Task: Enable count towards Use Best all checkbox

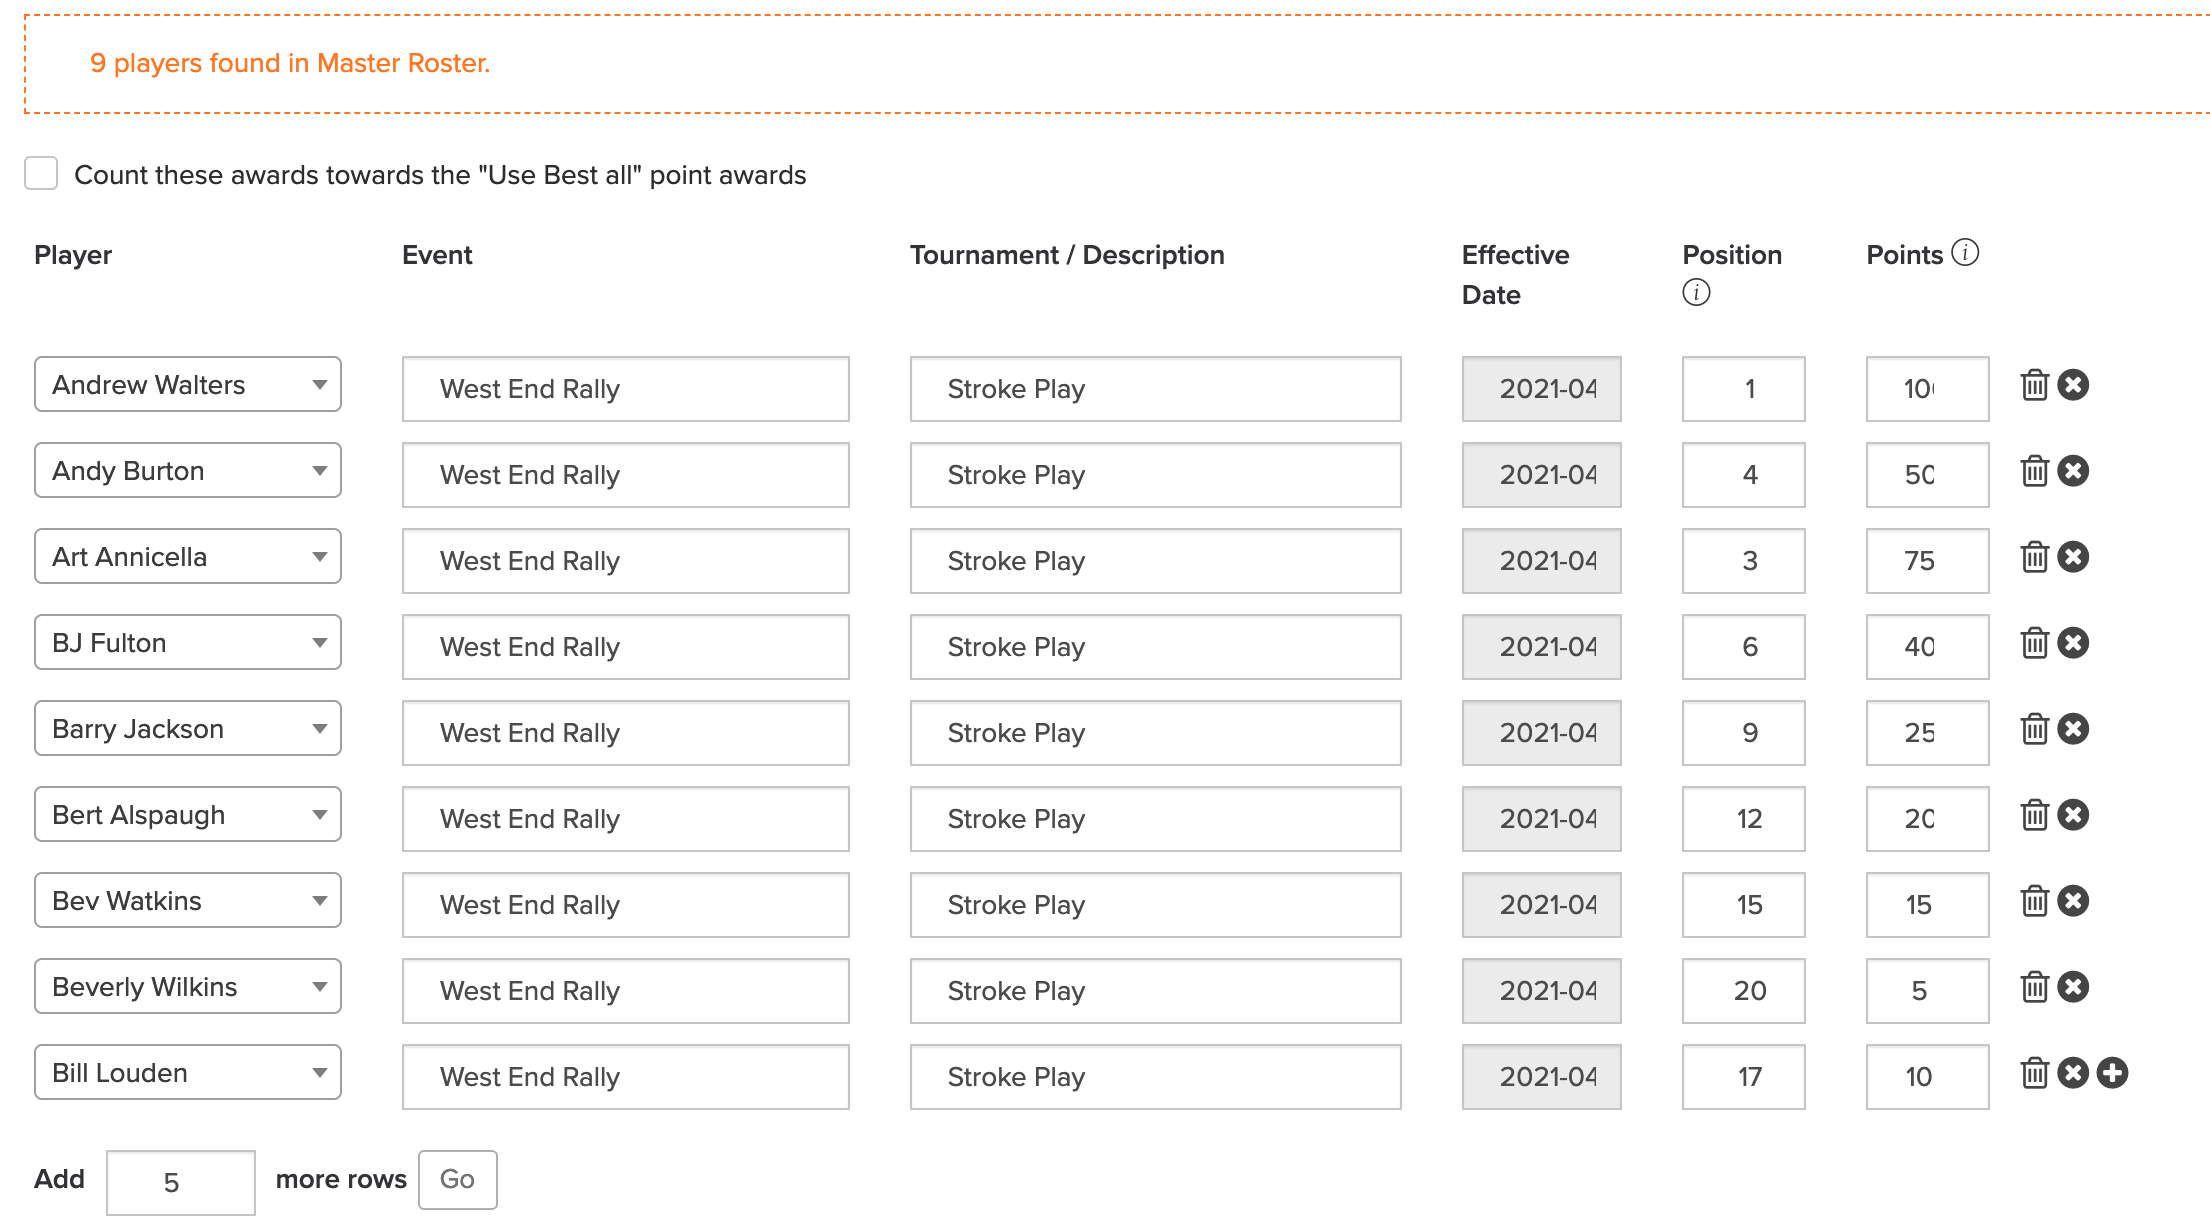Action: pyautogui.click(x=41, y=173)
